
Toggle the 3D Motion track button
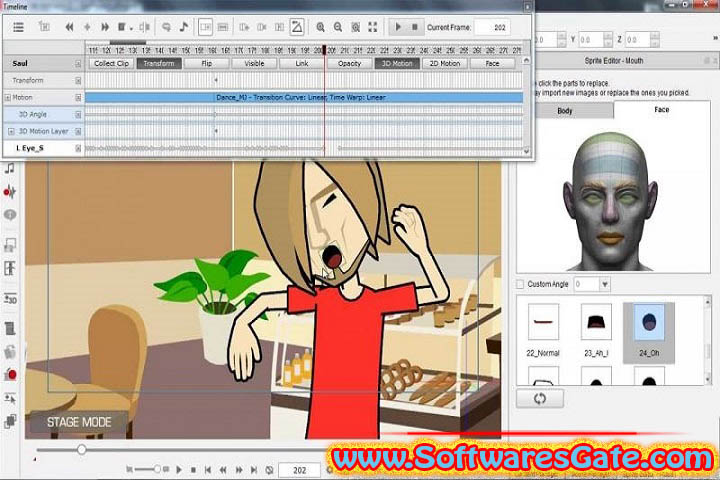[x=397, y=63]
